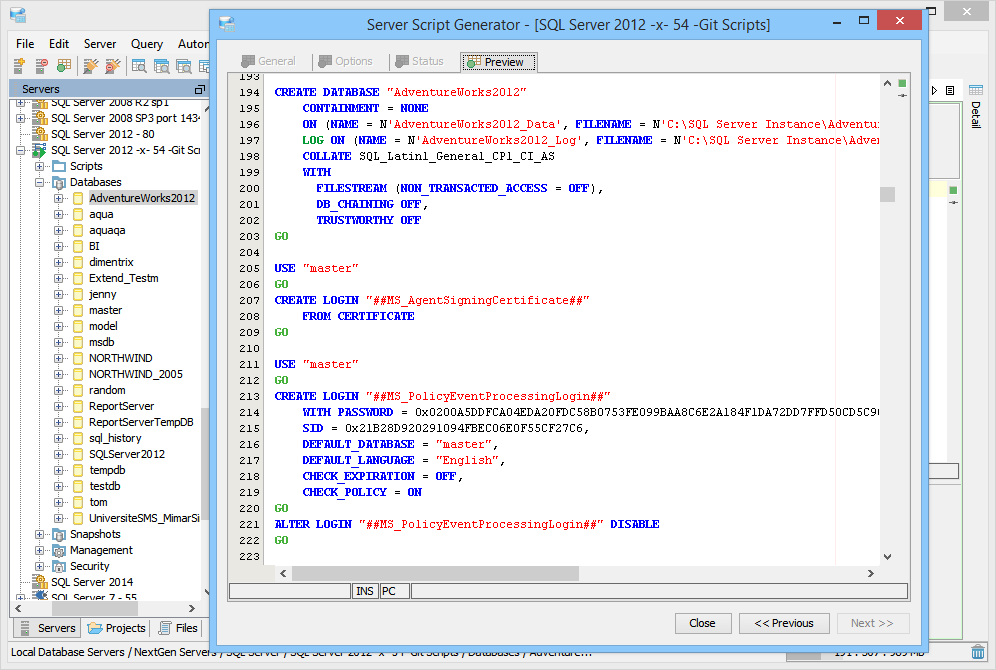Expand the msdb database node

[58, 342]
